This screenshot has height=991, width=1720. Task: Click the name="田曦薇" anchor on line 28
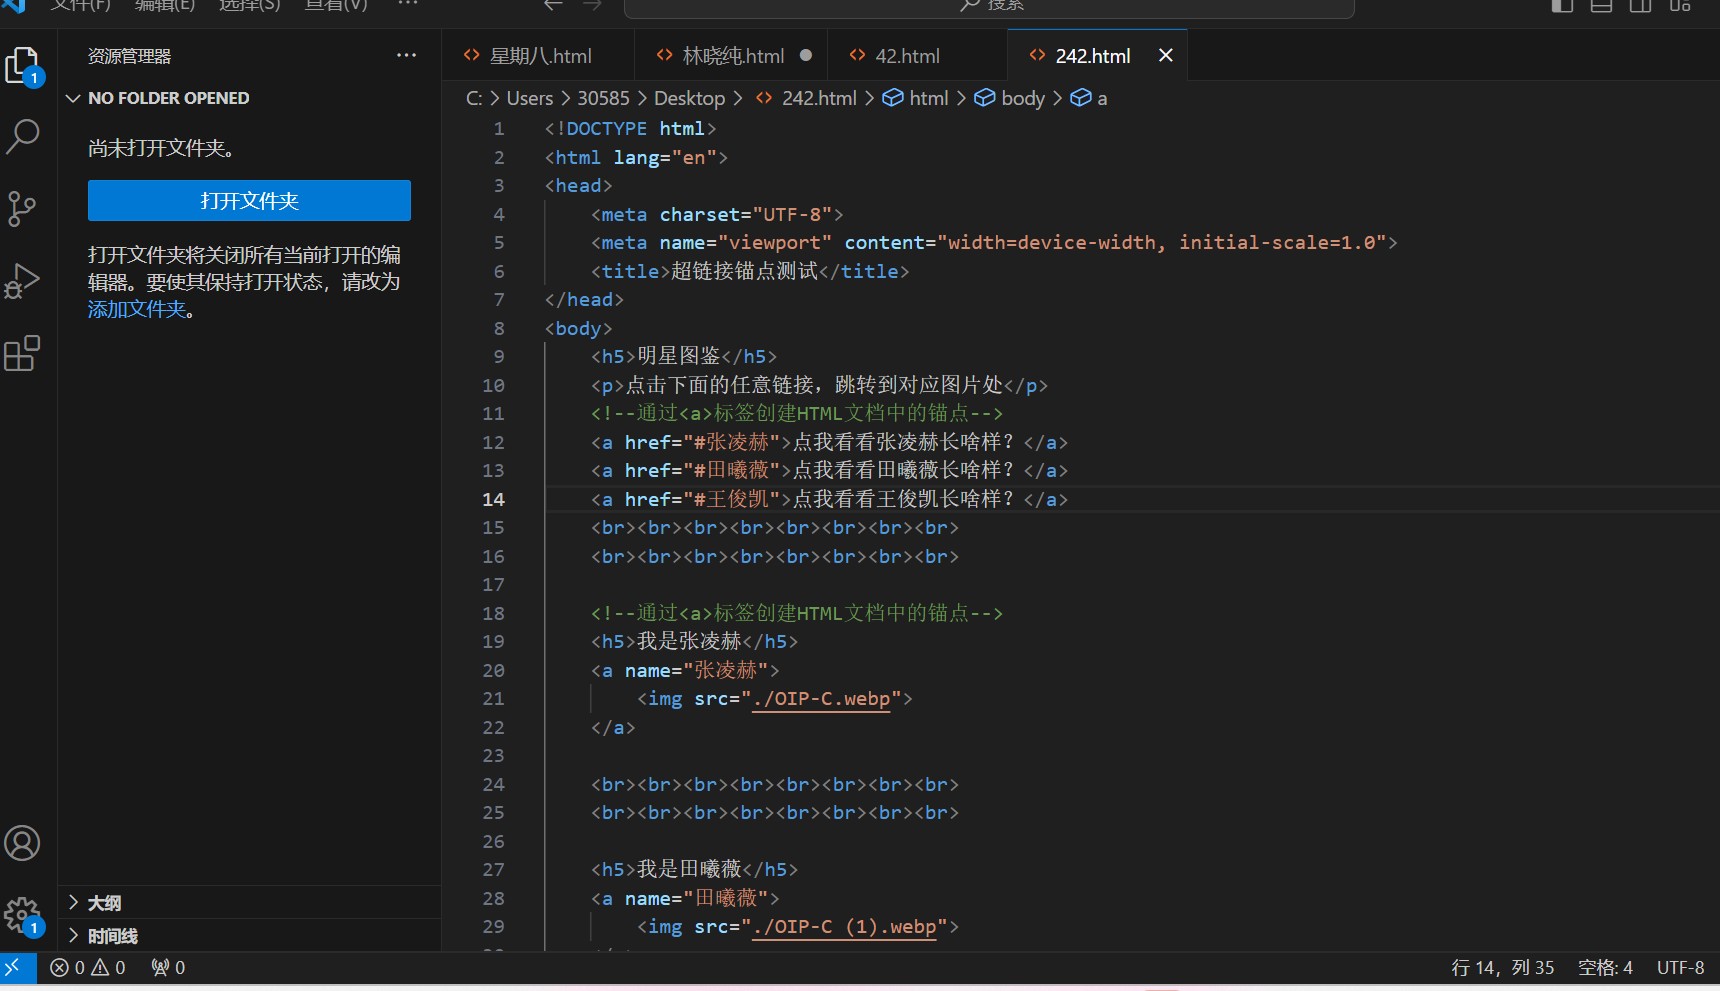click(x=696, y=898)
